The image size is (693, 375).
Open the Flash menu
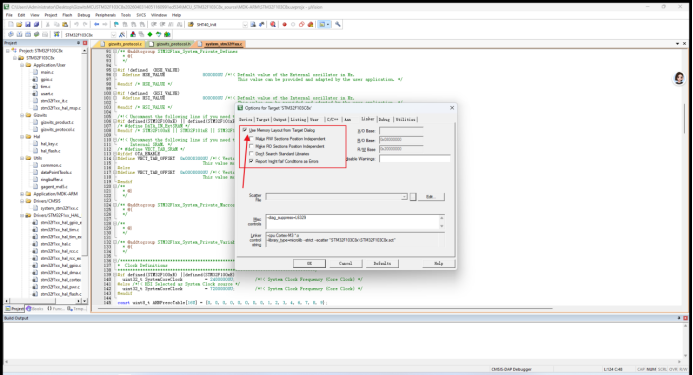pyautogui.click(x=67, y=15)
